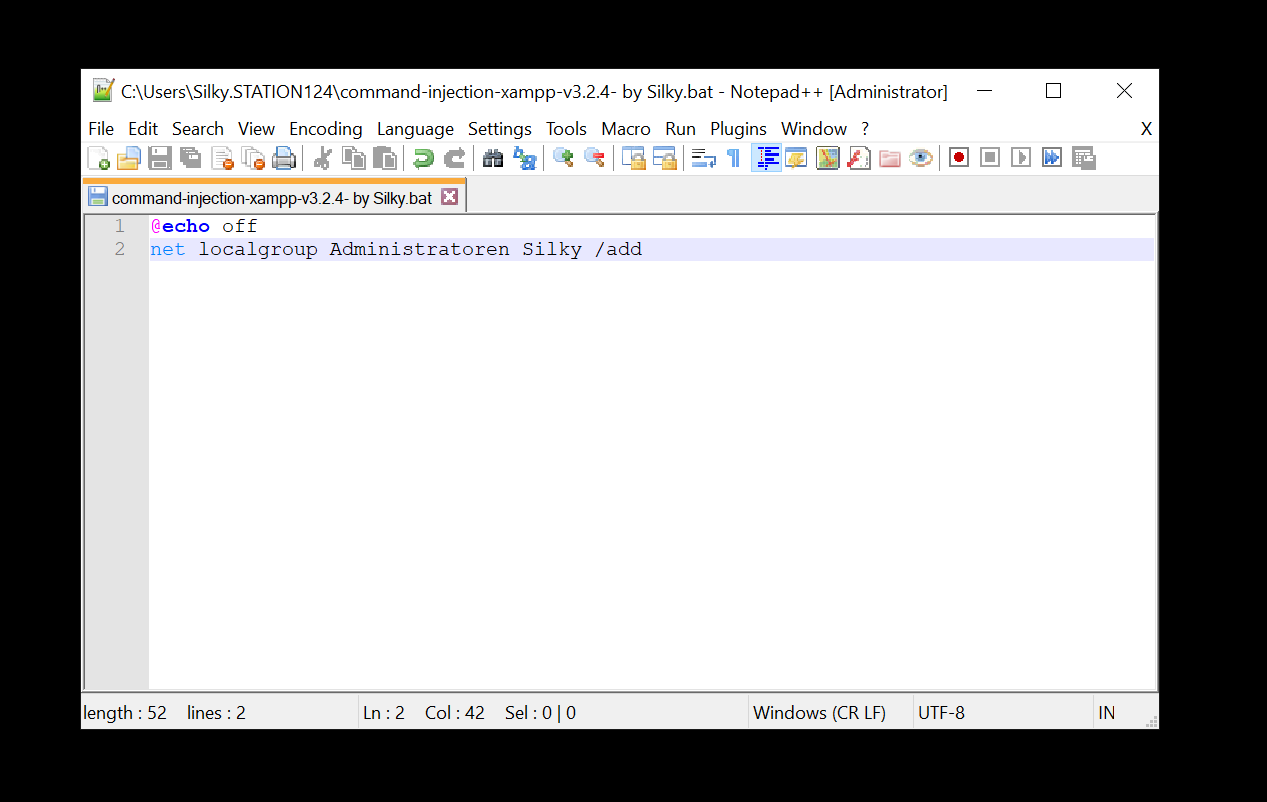Click line number 2 in margin
The width and height of the screenshot is (1267, 802).
120,249
